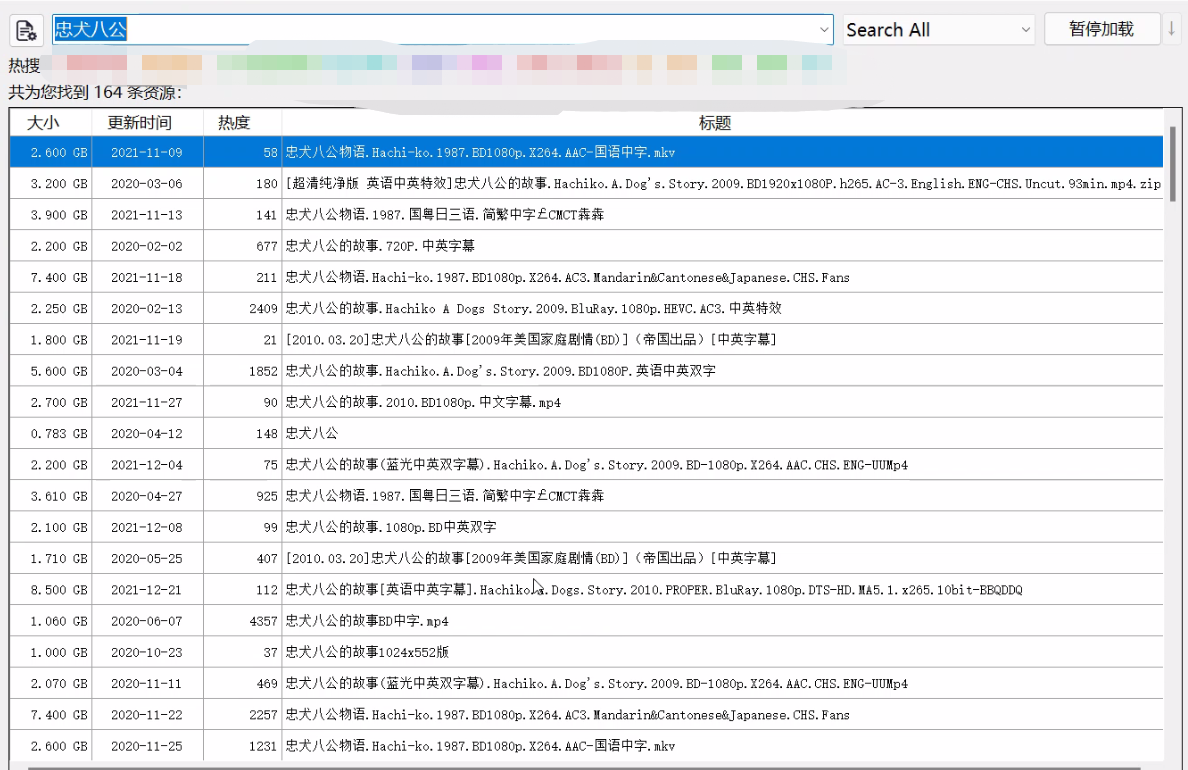Click the 热度 column header
This screenshot has width=1188, height=770.
[234, 123]
